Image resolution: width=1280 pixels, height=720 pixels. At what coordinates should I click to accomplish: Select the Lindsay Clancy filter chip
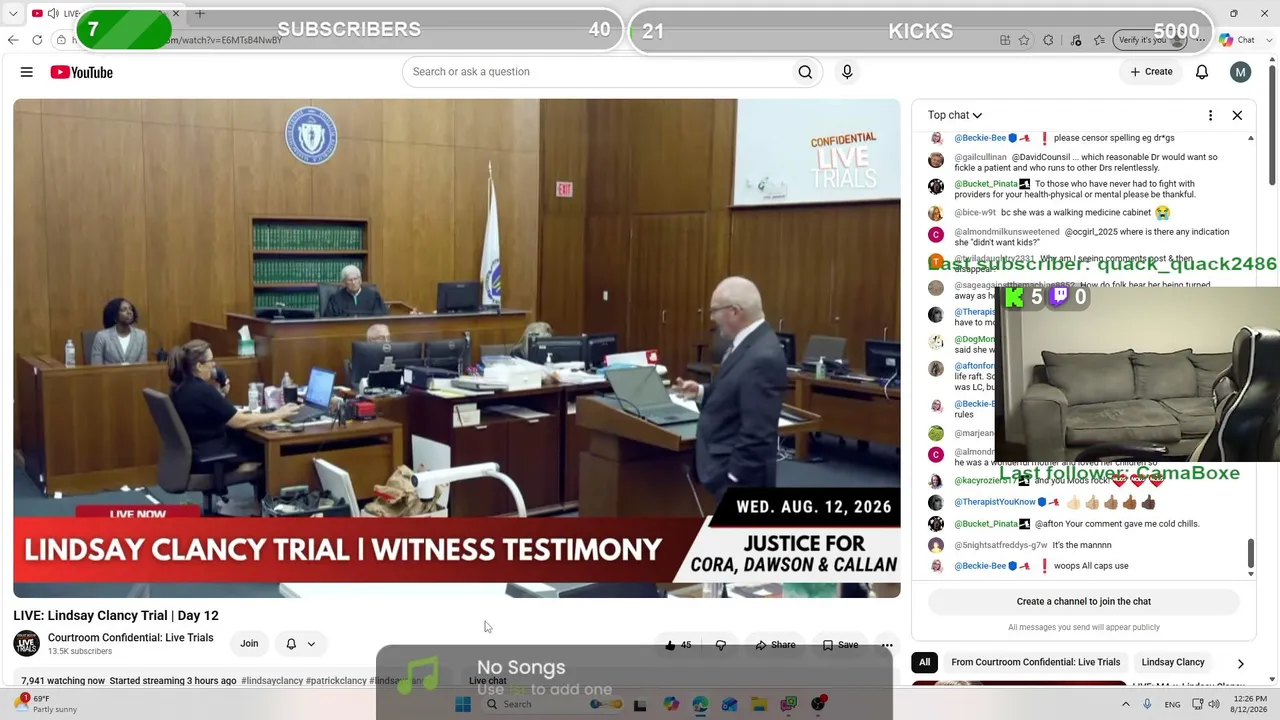tap(1173, 662)
